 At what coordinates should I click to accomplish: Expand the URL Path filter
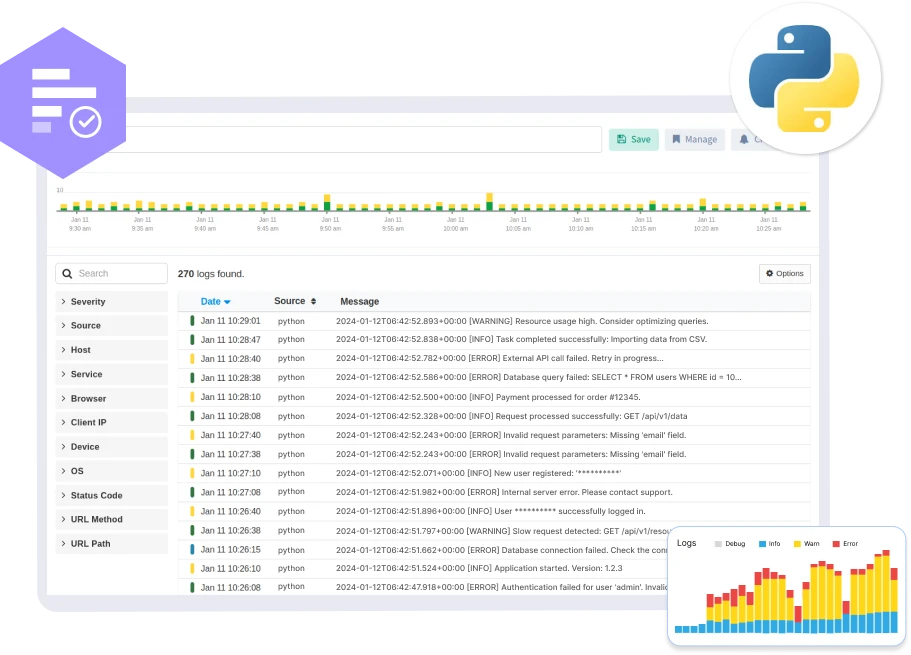(x=112, y=544)
